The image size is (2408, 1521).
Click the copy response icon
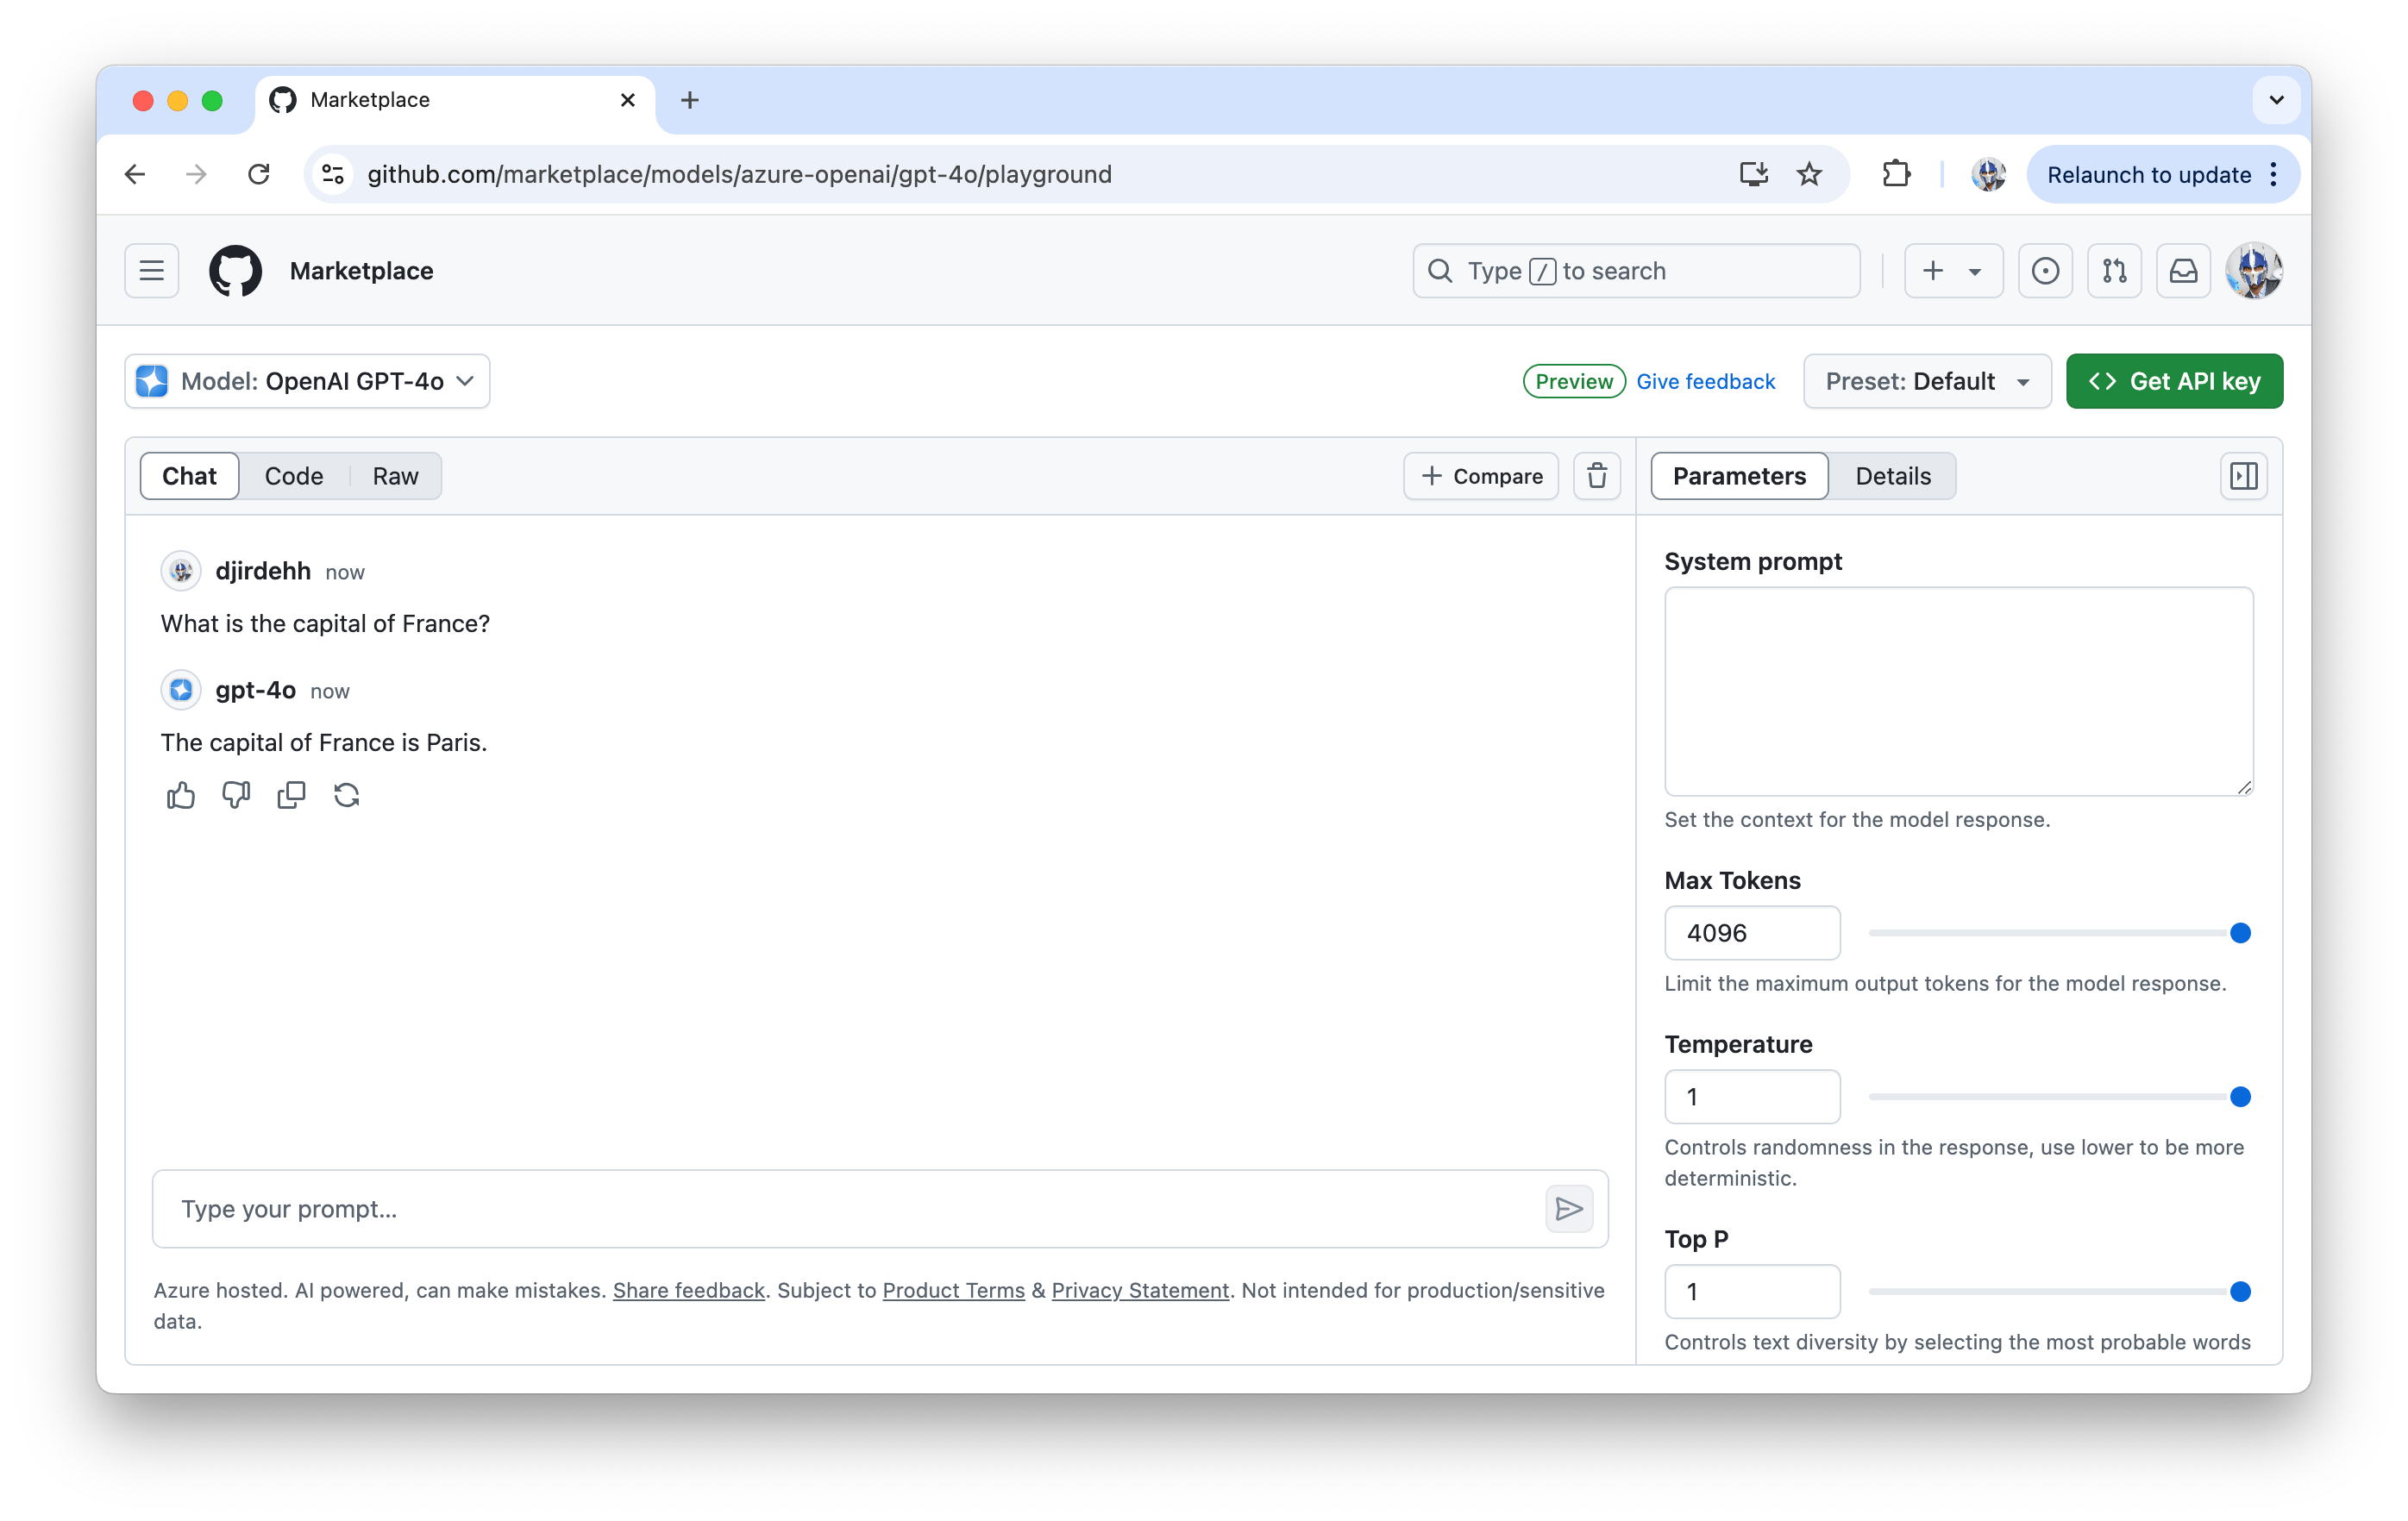pos(291,796)
